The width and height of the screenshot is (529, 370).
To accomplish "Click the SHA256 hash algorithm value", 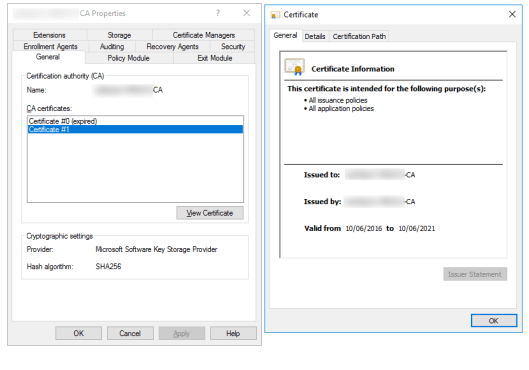I will 108,266.
